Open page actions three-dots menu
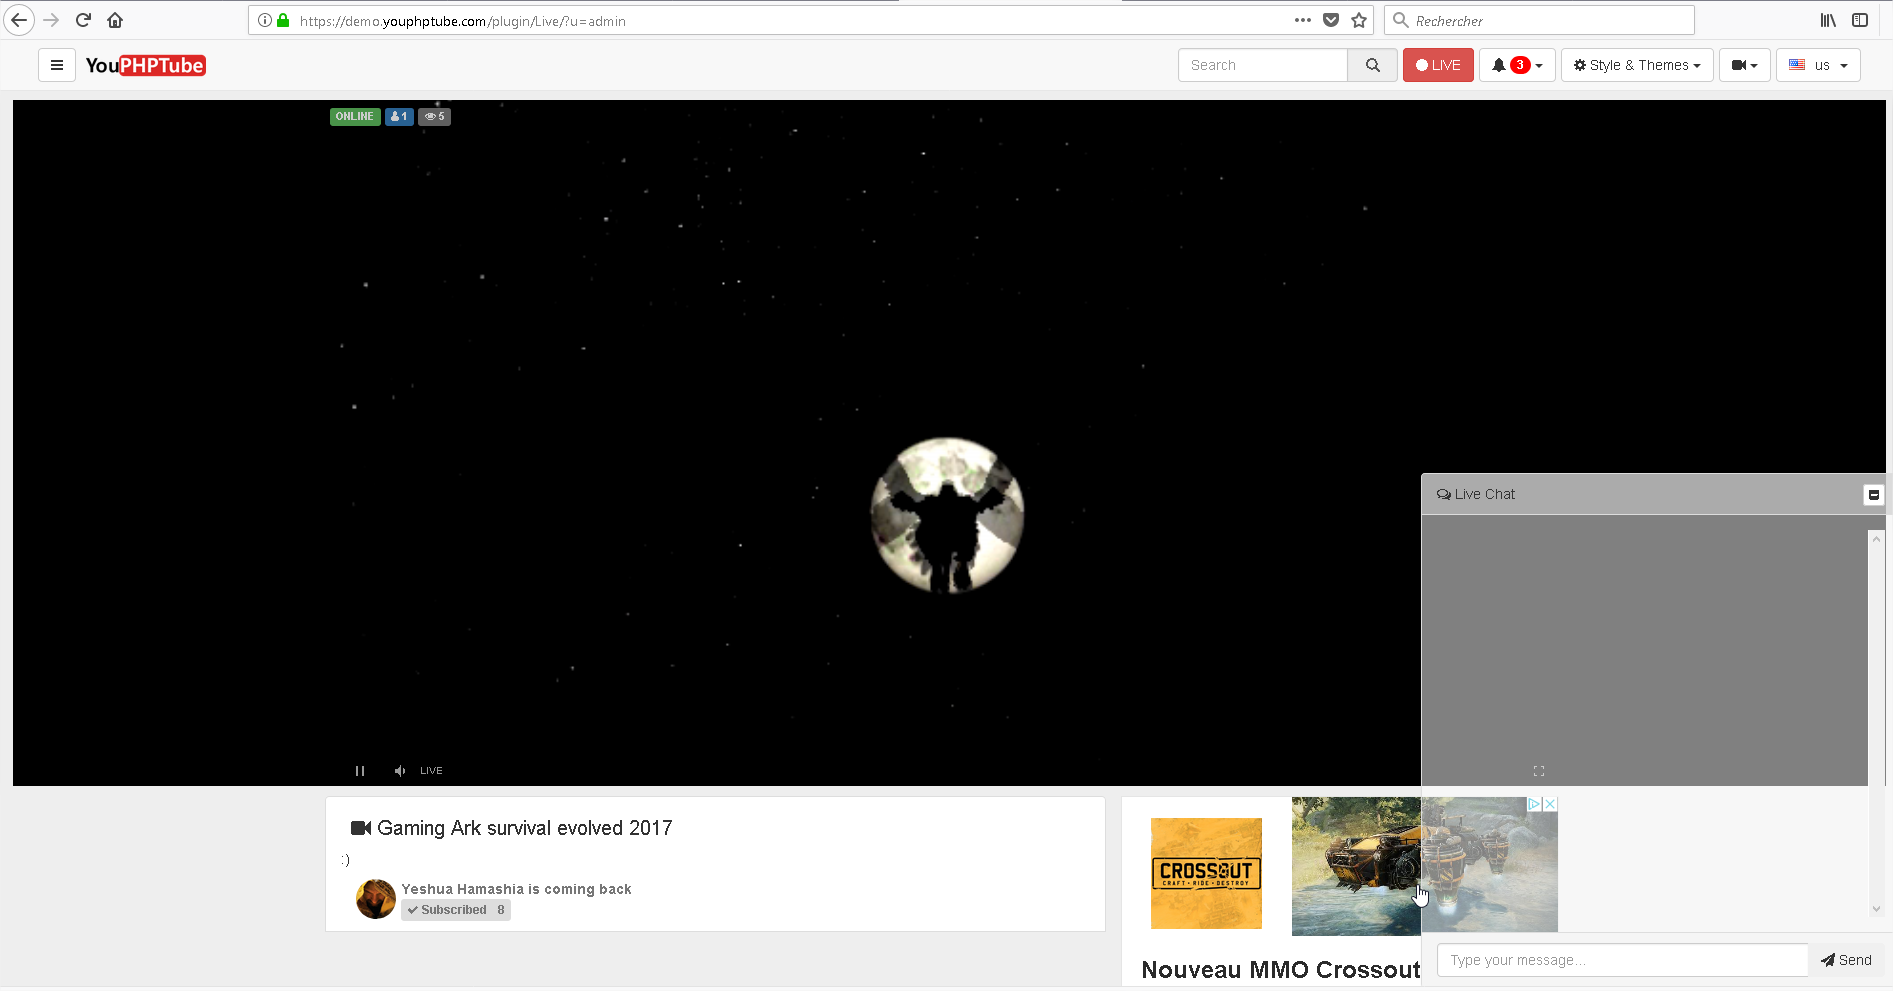The height and width of the screenshot is (991, 1893). (1303, 20)
